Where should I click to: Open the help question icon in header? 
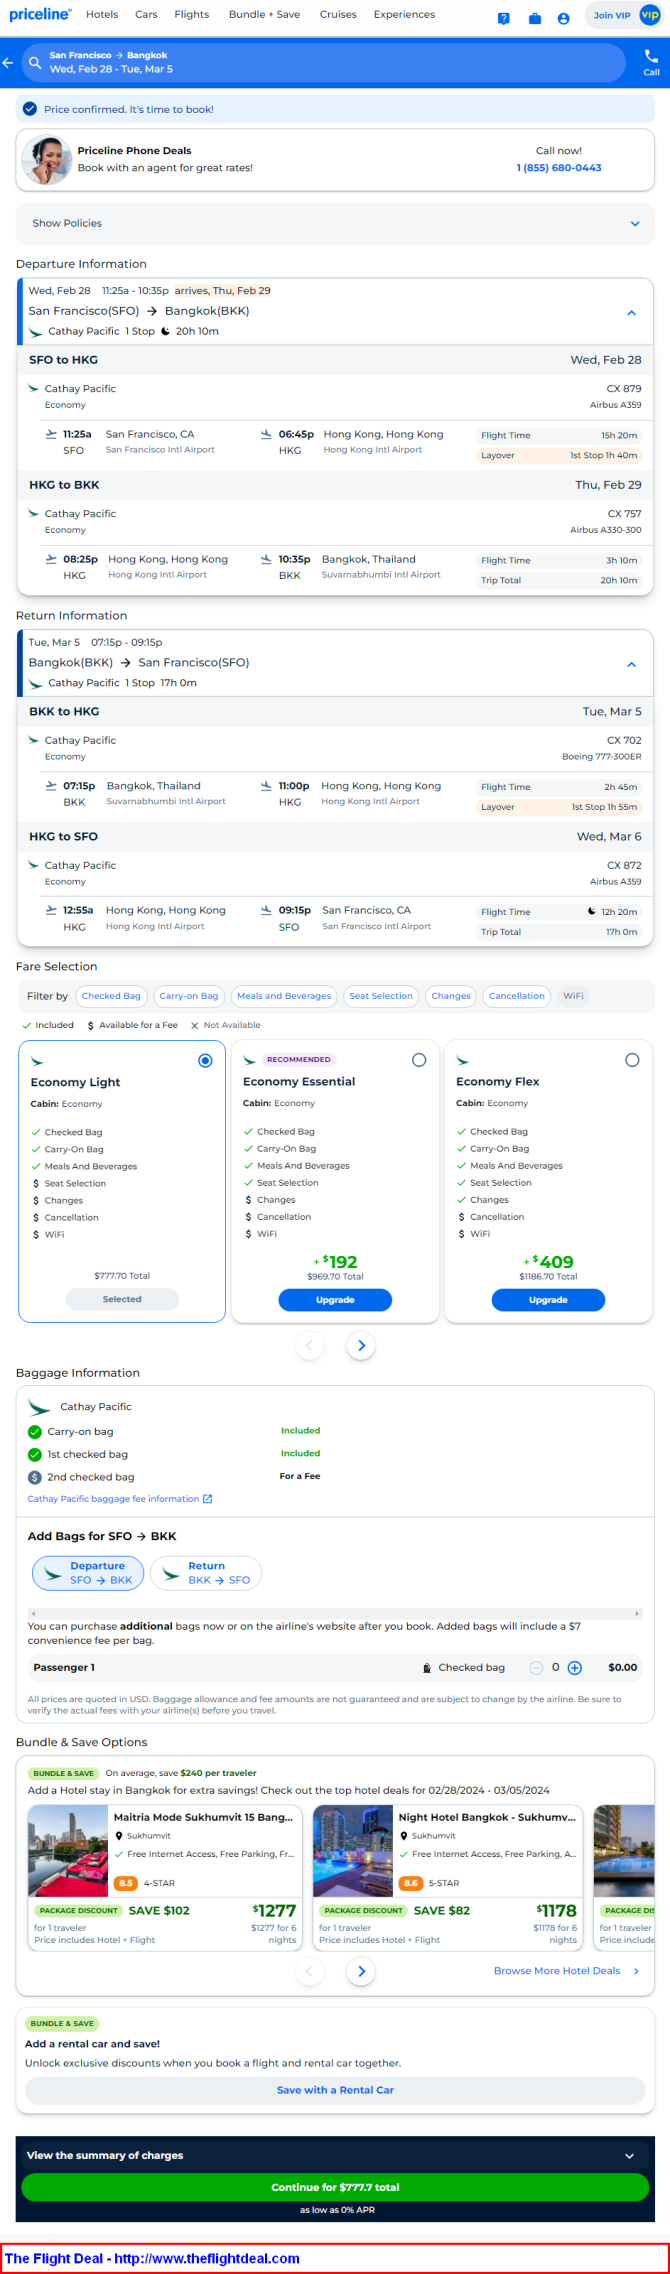(x=504, y=18)
